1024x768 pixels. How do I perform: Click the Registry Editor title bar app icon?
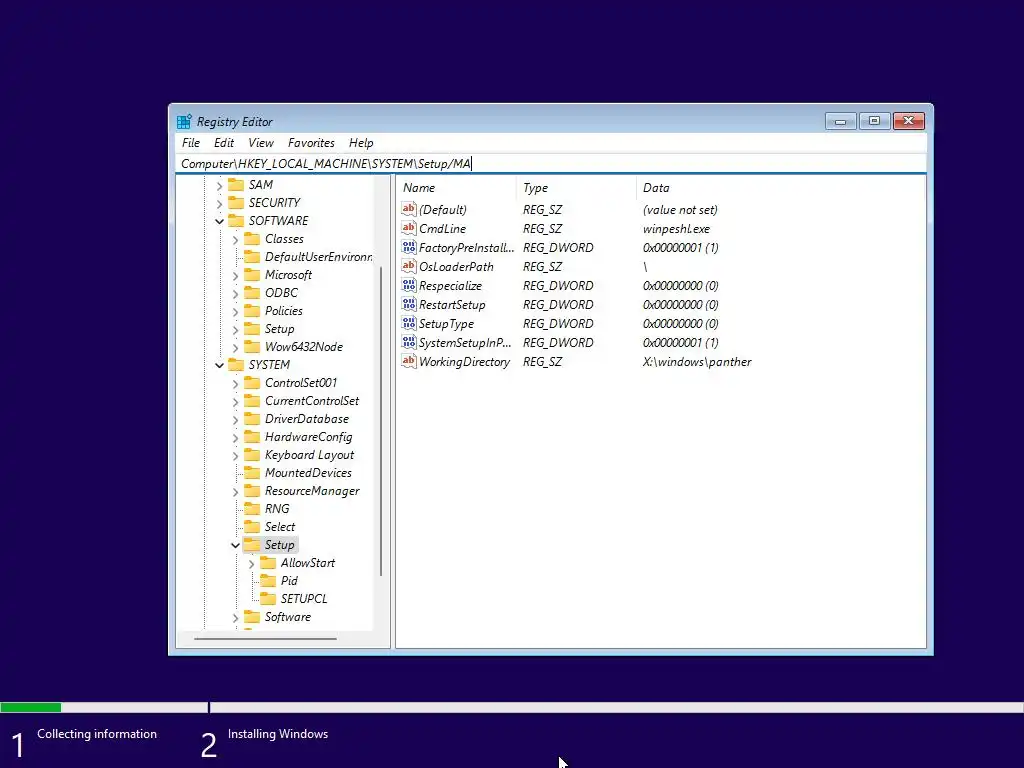tap(184, 121)
